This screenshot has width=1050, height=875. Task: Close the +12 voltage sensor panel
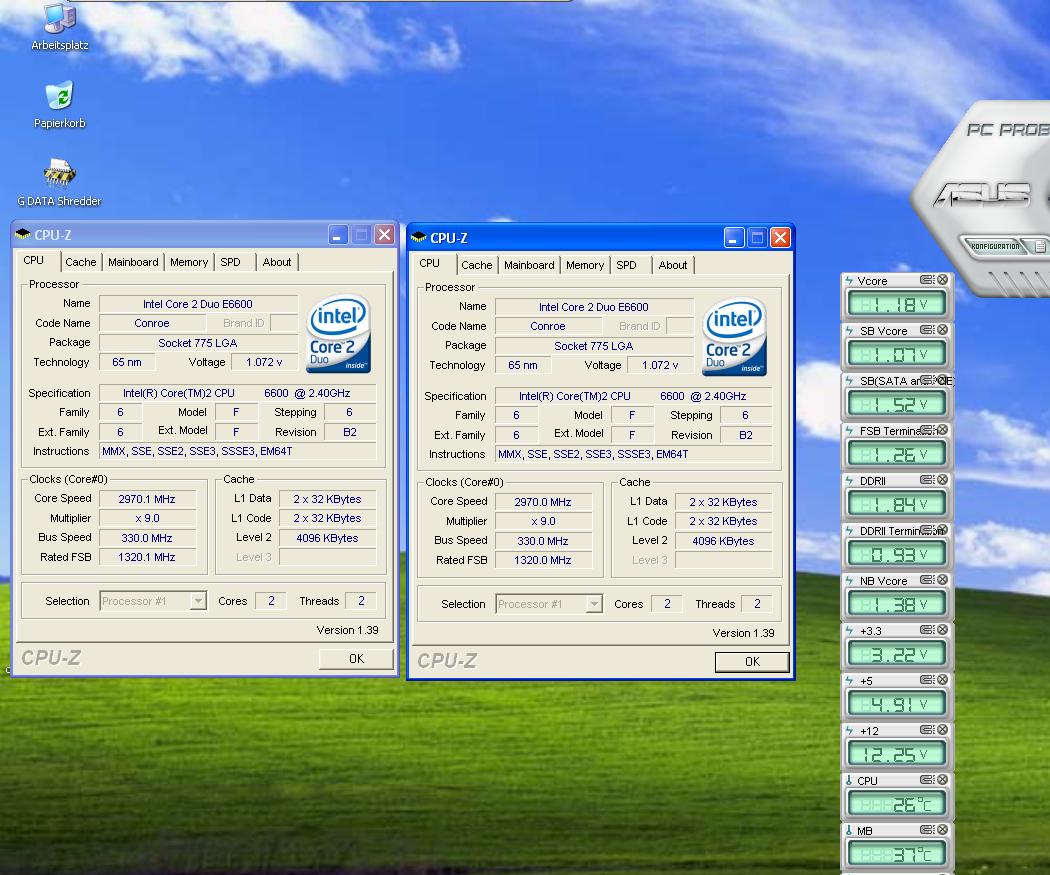coord(942,730)
